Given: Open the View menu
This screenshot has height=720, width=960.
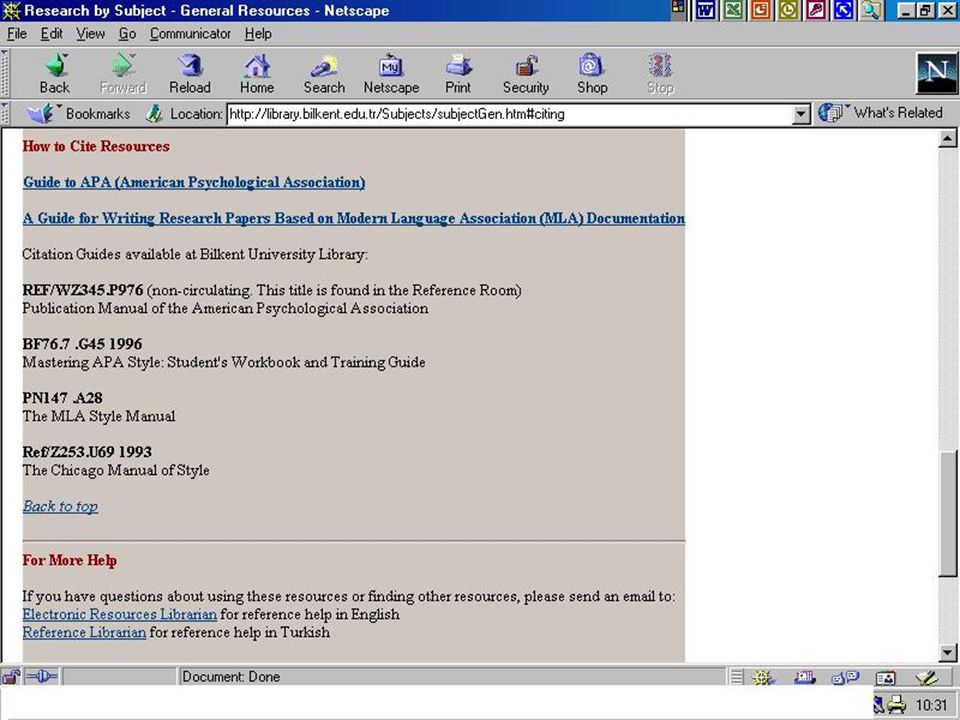Looking at the screenshot, I should (90, 34).
